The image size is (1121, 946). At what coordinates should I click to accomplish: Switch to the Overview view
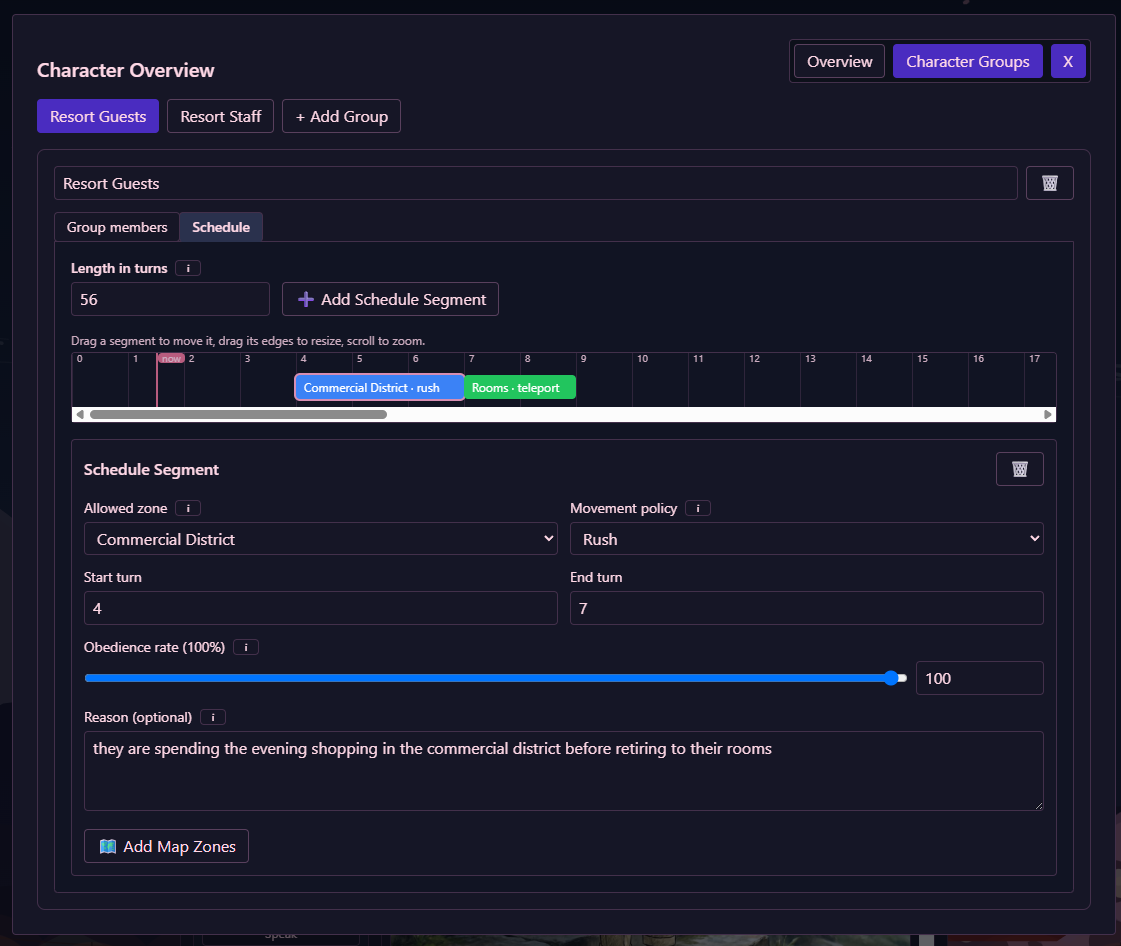[839, 61]
